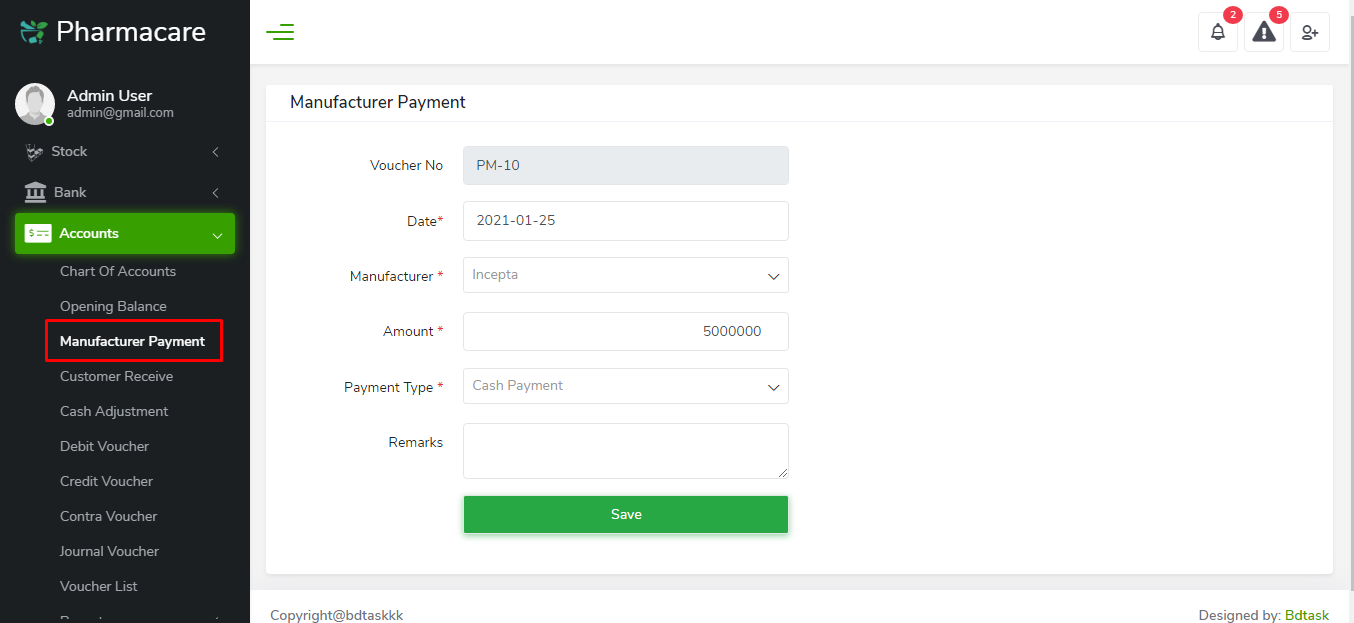Click the Save button

625,514
